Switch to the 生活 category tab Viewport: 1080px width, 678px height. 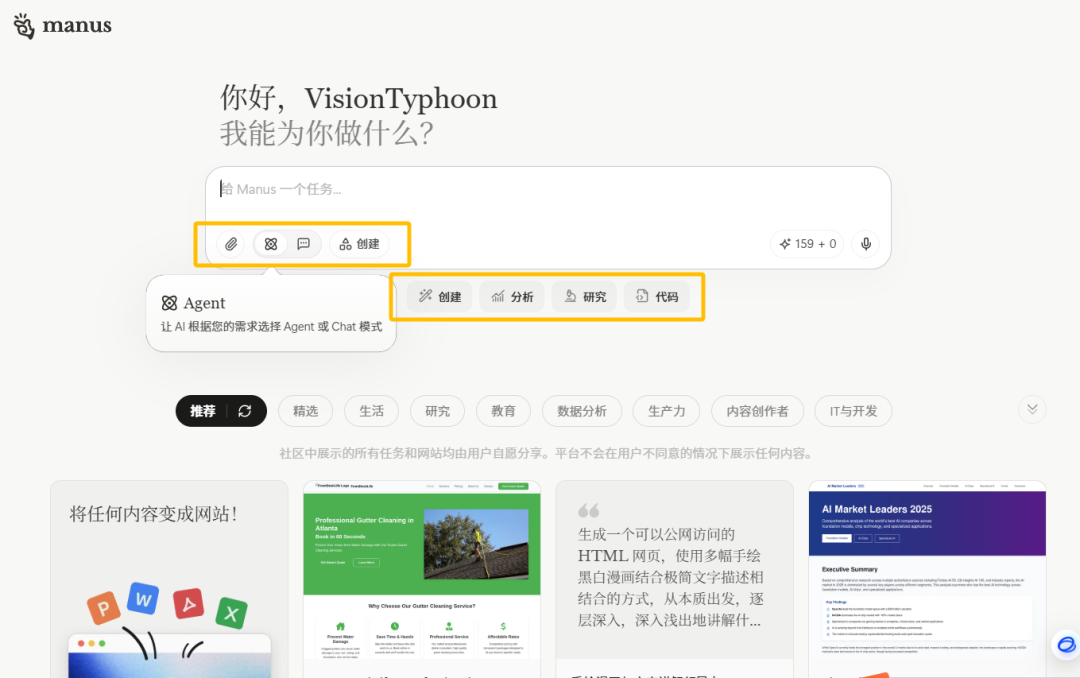(x=372, y=411)
